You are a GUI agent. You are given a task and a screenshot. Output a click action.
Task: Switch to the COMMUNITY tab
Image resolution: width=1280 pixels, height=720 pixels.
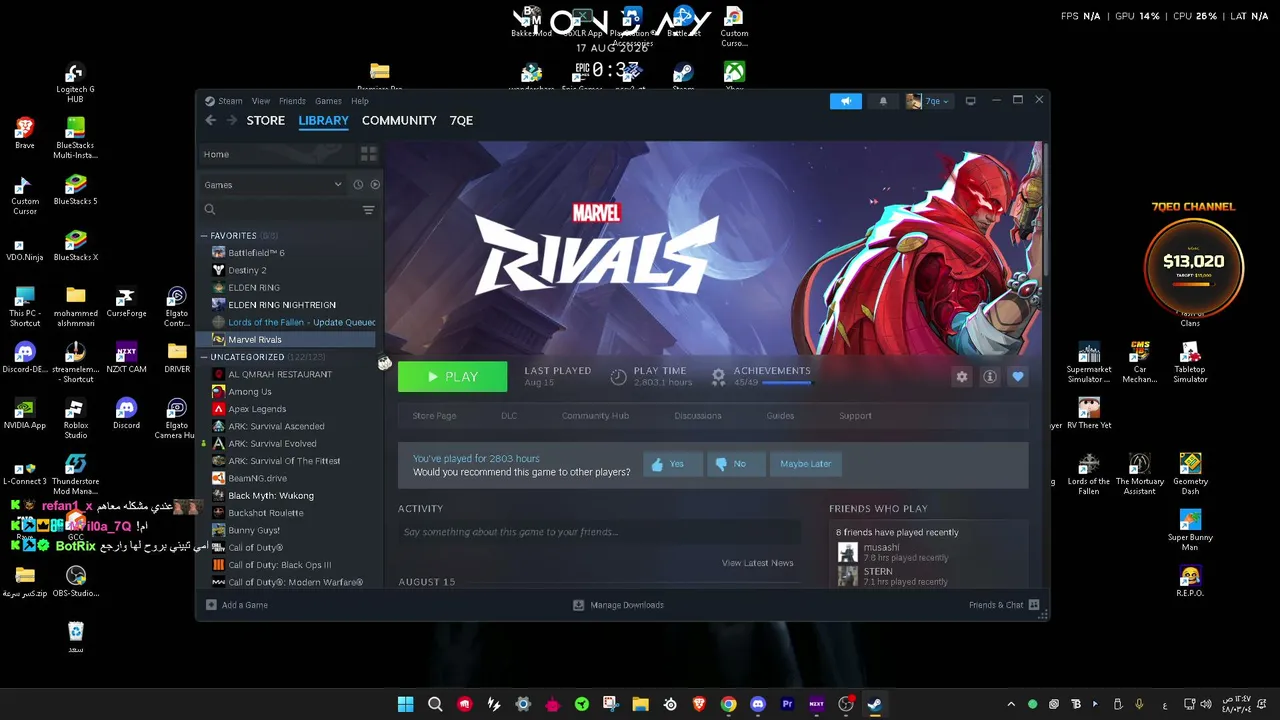pyautogui.click(x=399, y=120)
